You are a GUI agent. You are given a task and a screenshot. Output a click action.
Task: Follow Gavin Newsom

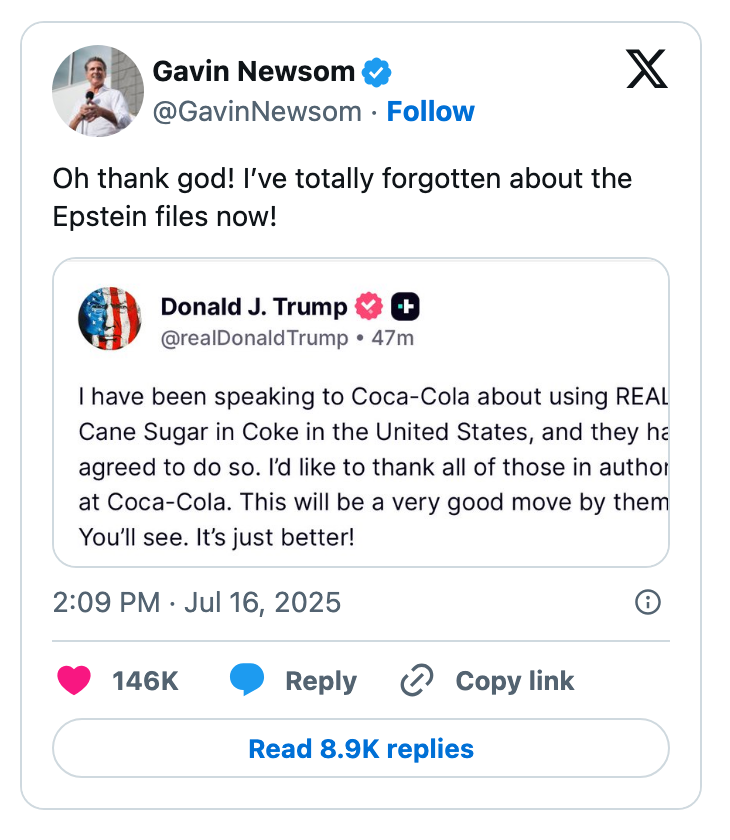[x=430, y=111]
